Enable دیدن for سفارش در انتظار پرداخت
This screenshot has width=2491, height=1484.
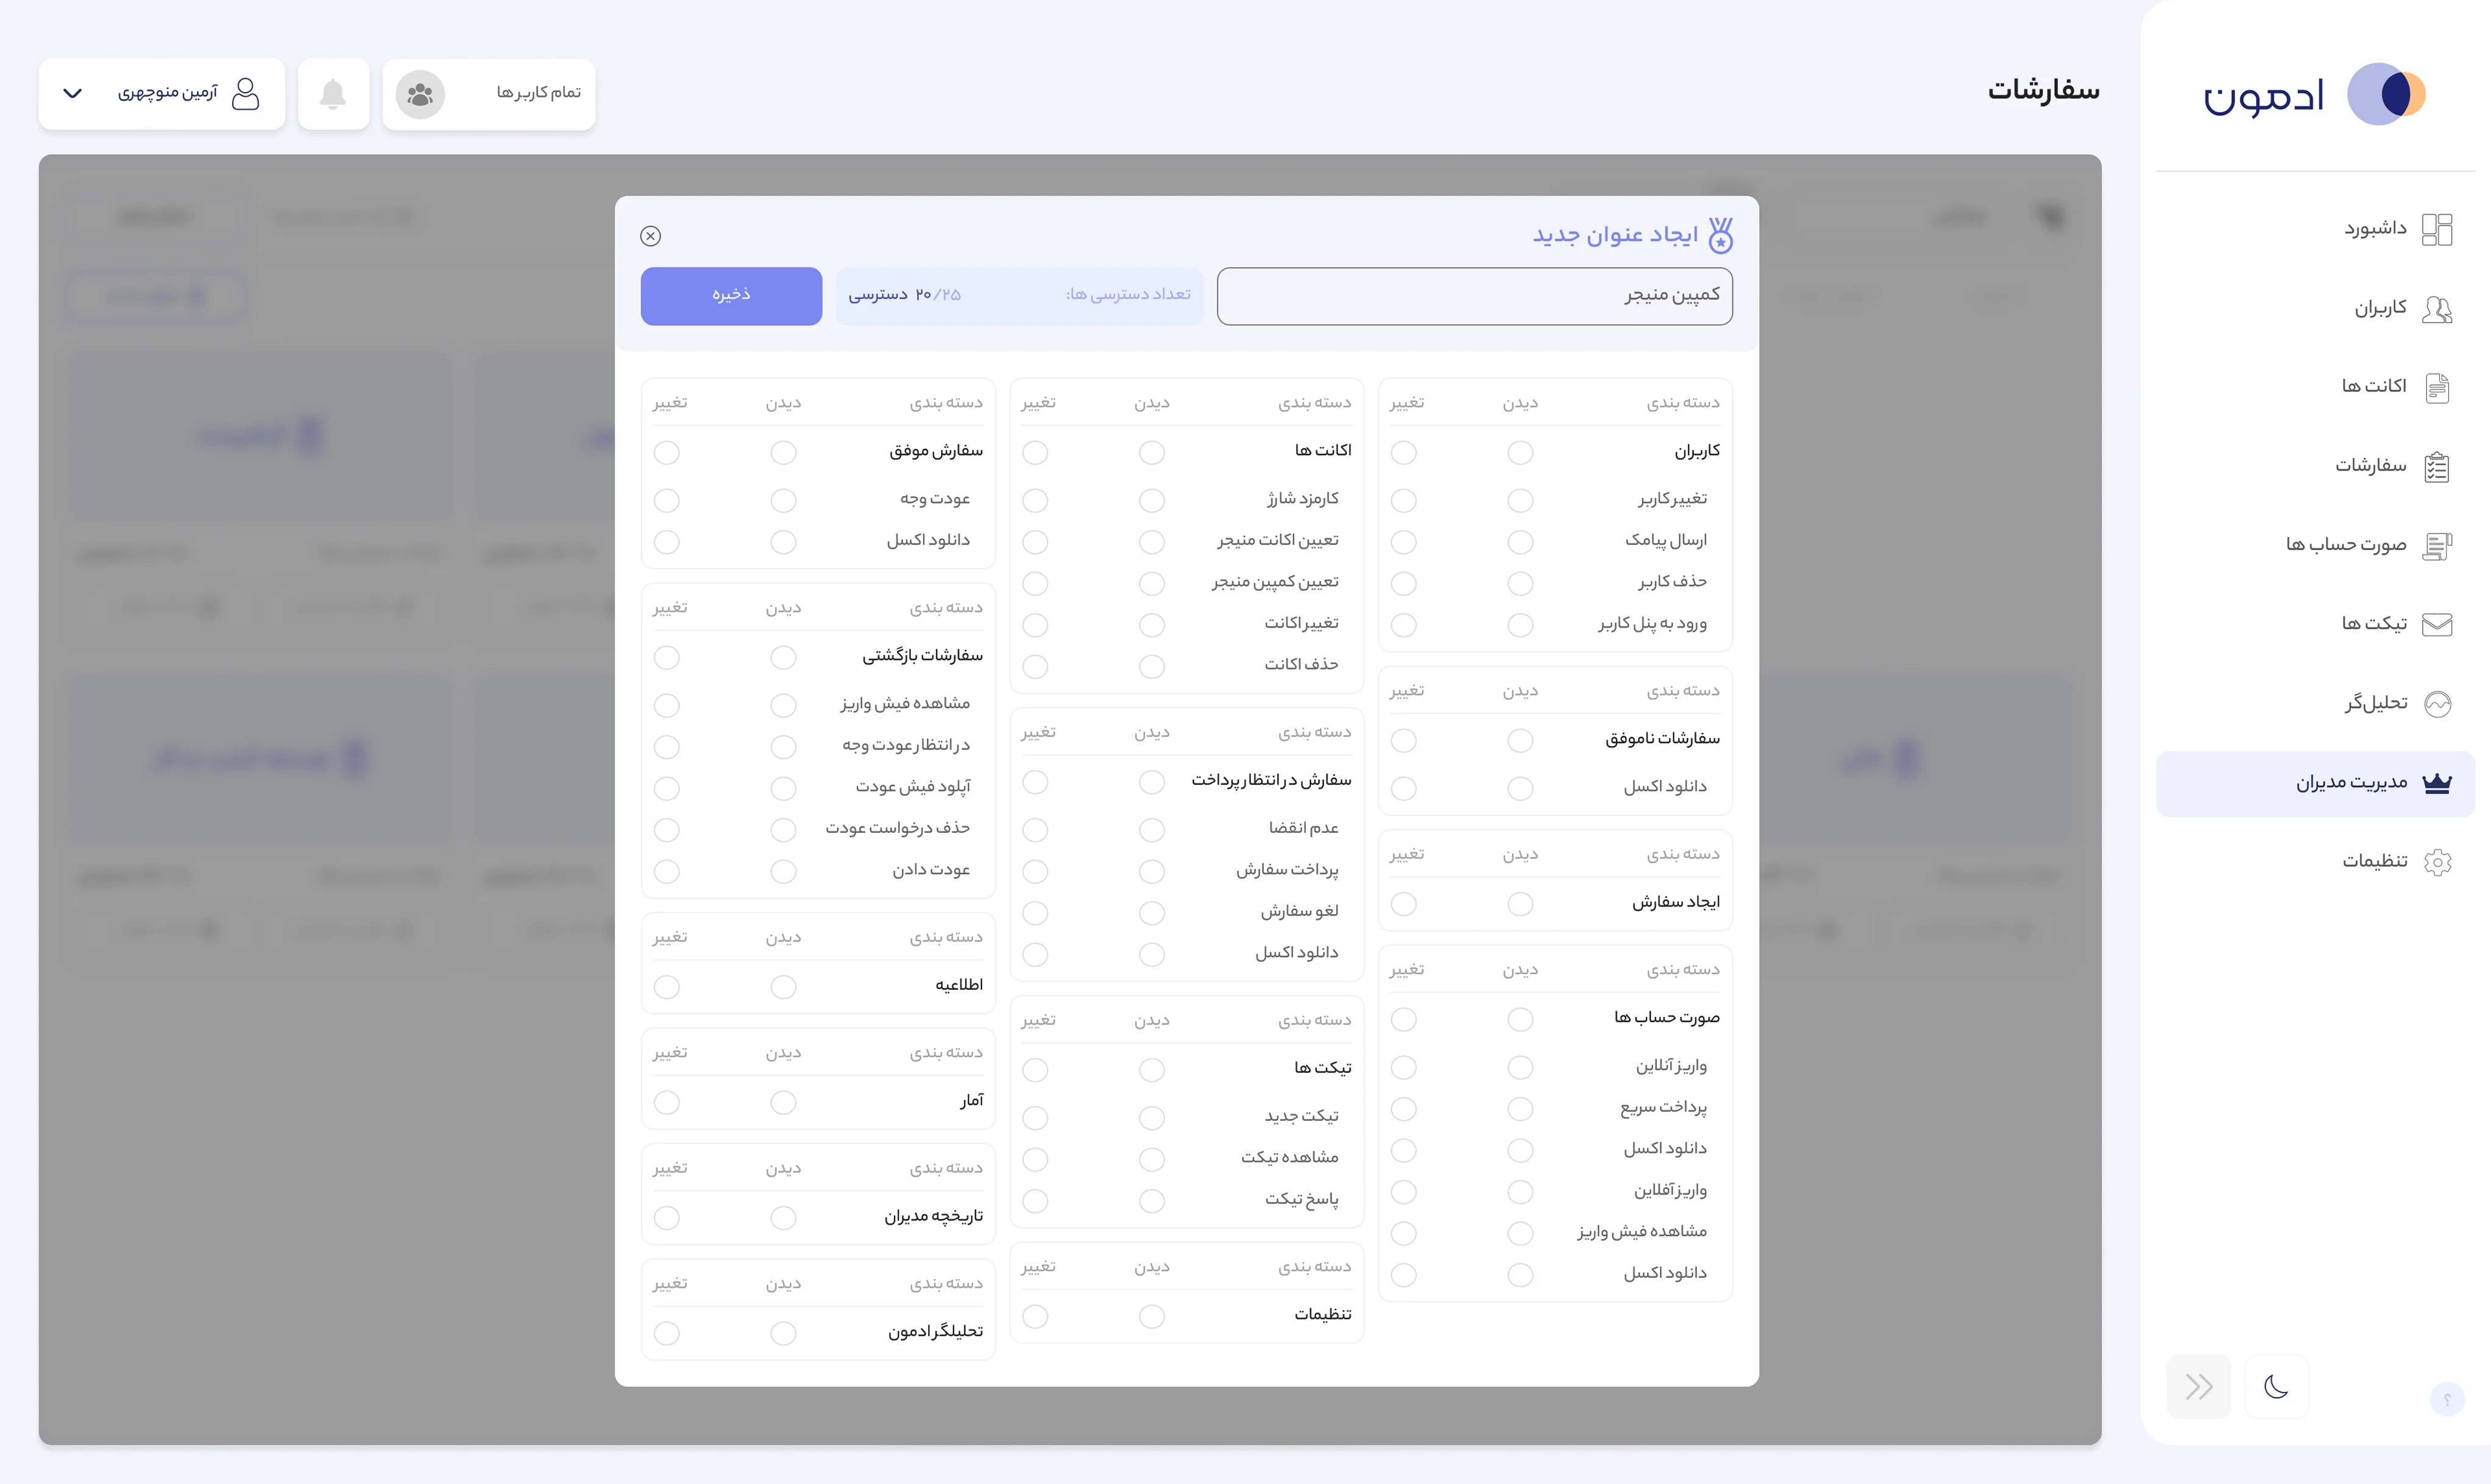pos(1151,782)
